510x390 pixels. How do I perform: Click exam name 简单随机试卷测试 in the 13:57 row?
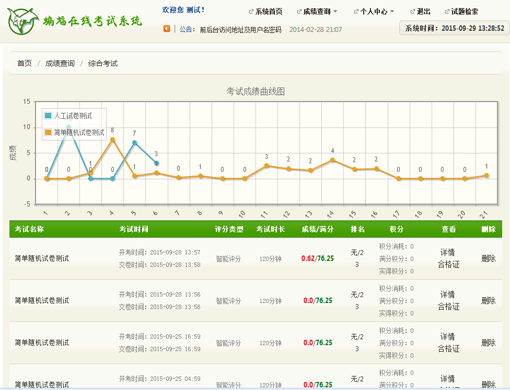click(x=42, y=258)
